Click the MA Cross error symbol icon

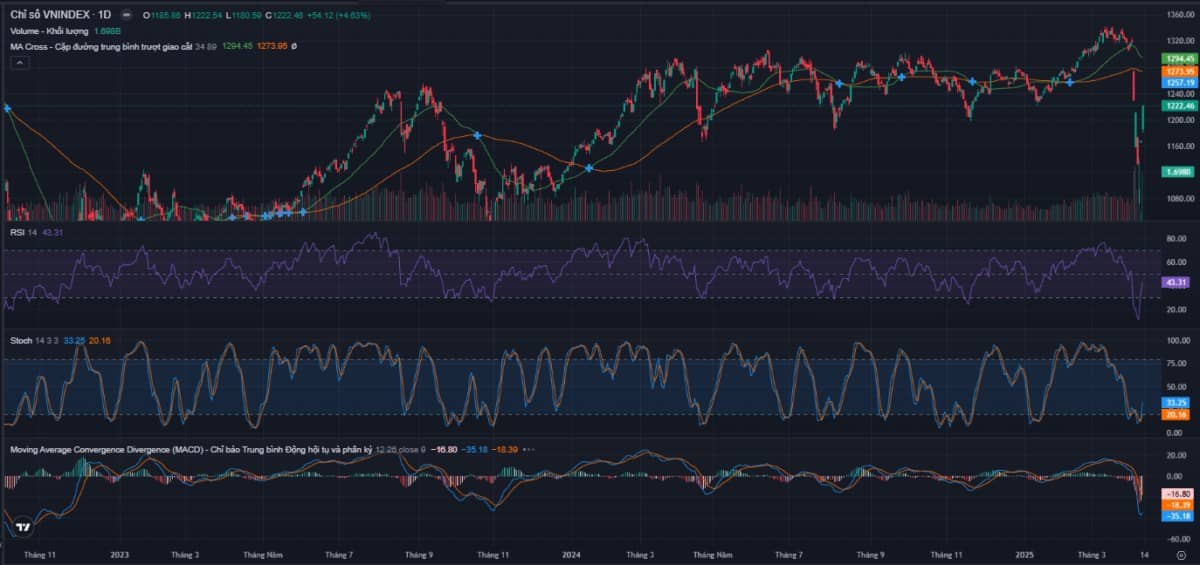[294, 46]
